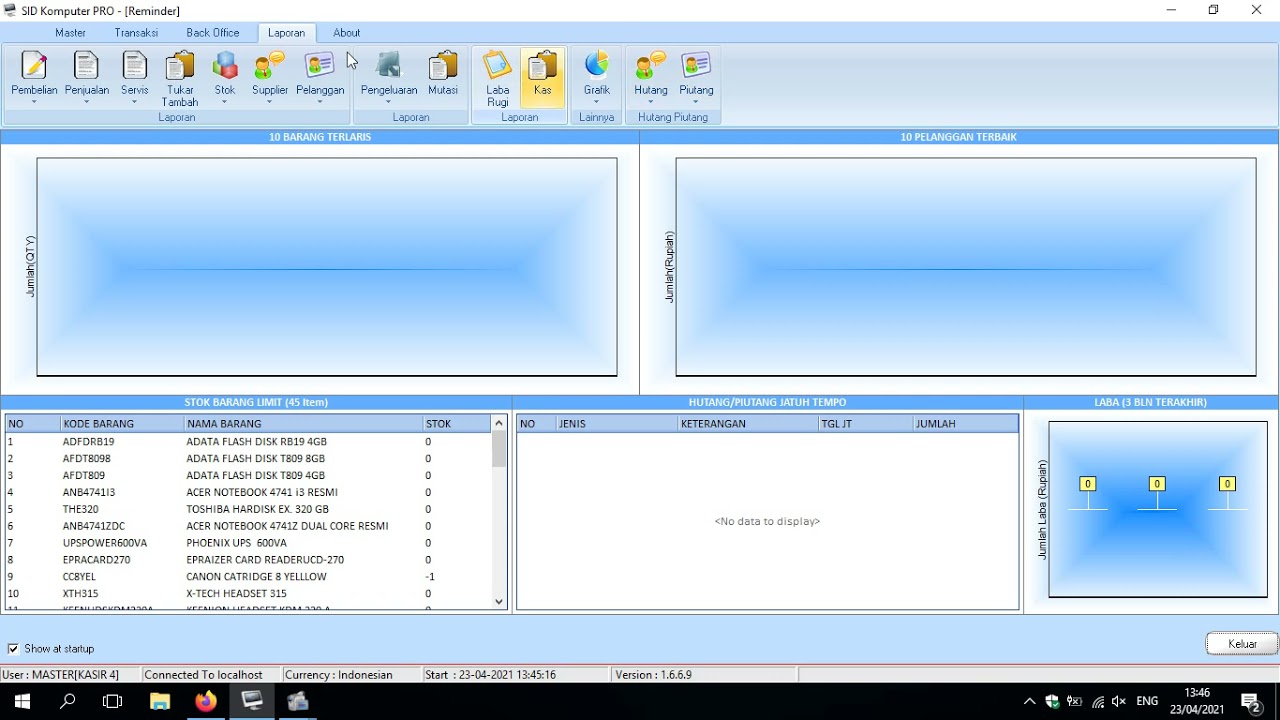Open the notification center icon

coord(1251,702)
